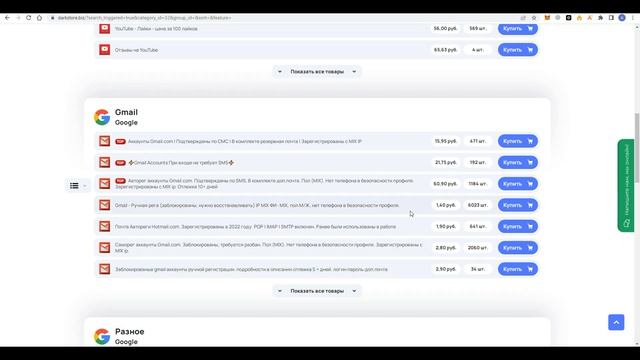Click the mail icon of the 15,95 руб. row
The width and height of the screenshot is (640, 360).
[x=104, y=141]
